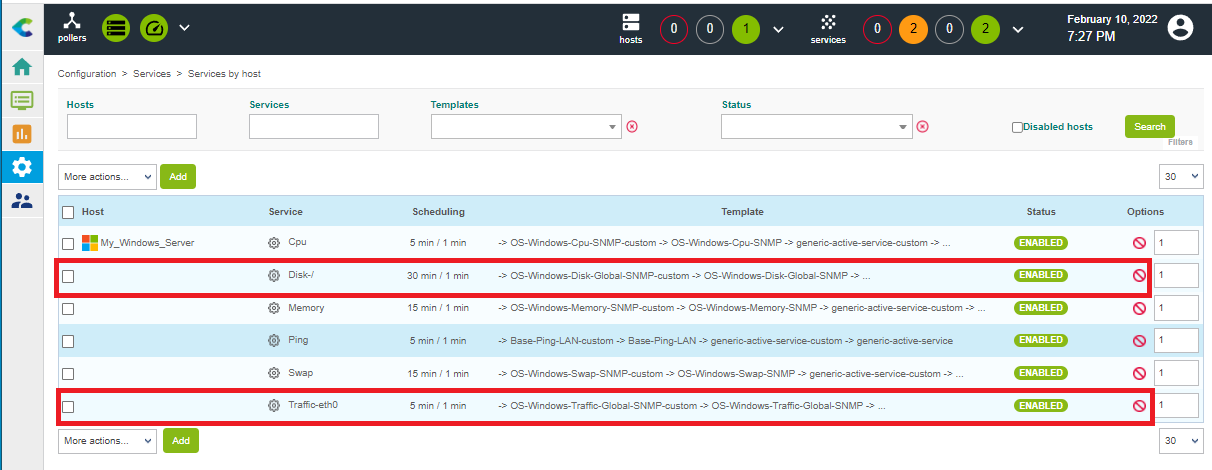Open the Ping service link
This screenshot has height=470, width=1212.
tap(298, 341)
